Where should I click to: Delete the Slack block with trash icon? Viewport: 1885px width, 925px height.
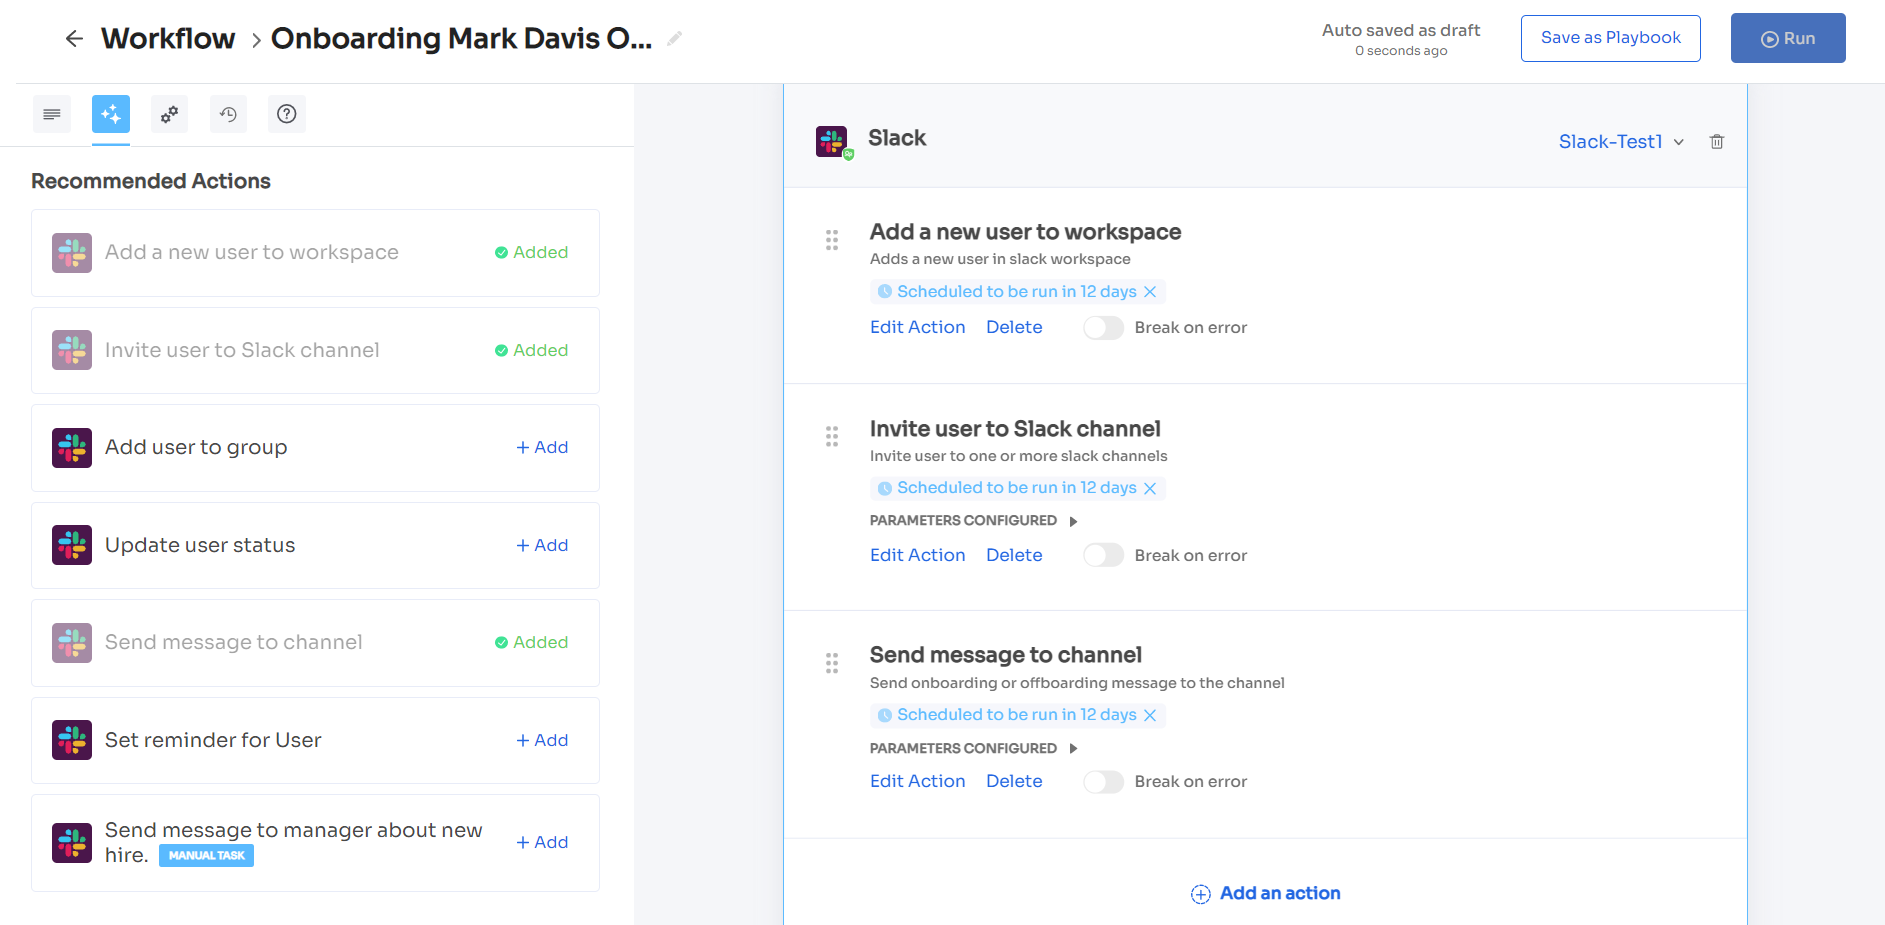point(1717,142)
